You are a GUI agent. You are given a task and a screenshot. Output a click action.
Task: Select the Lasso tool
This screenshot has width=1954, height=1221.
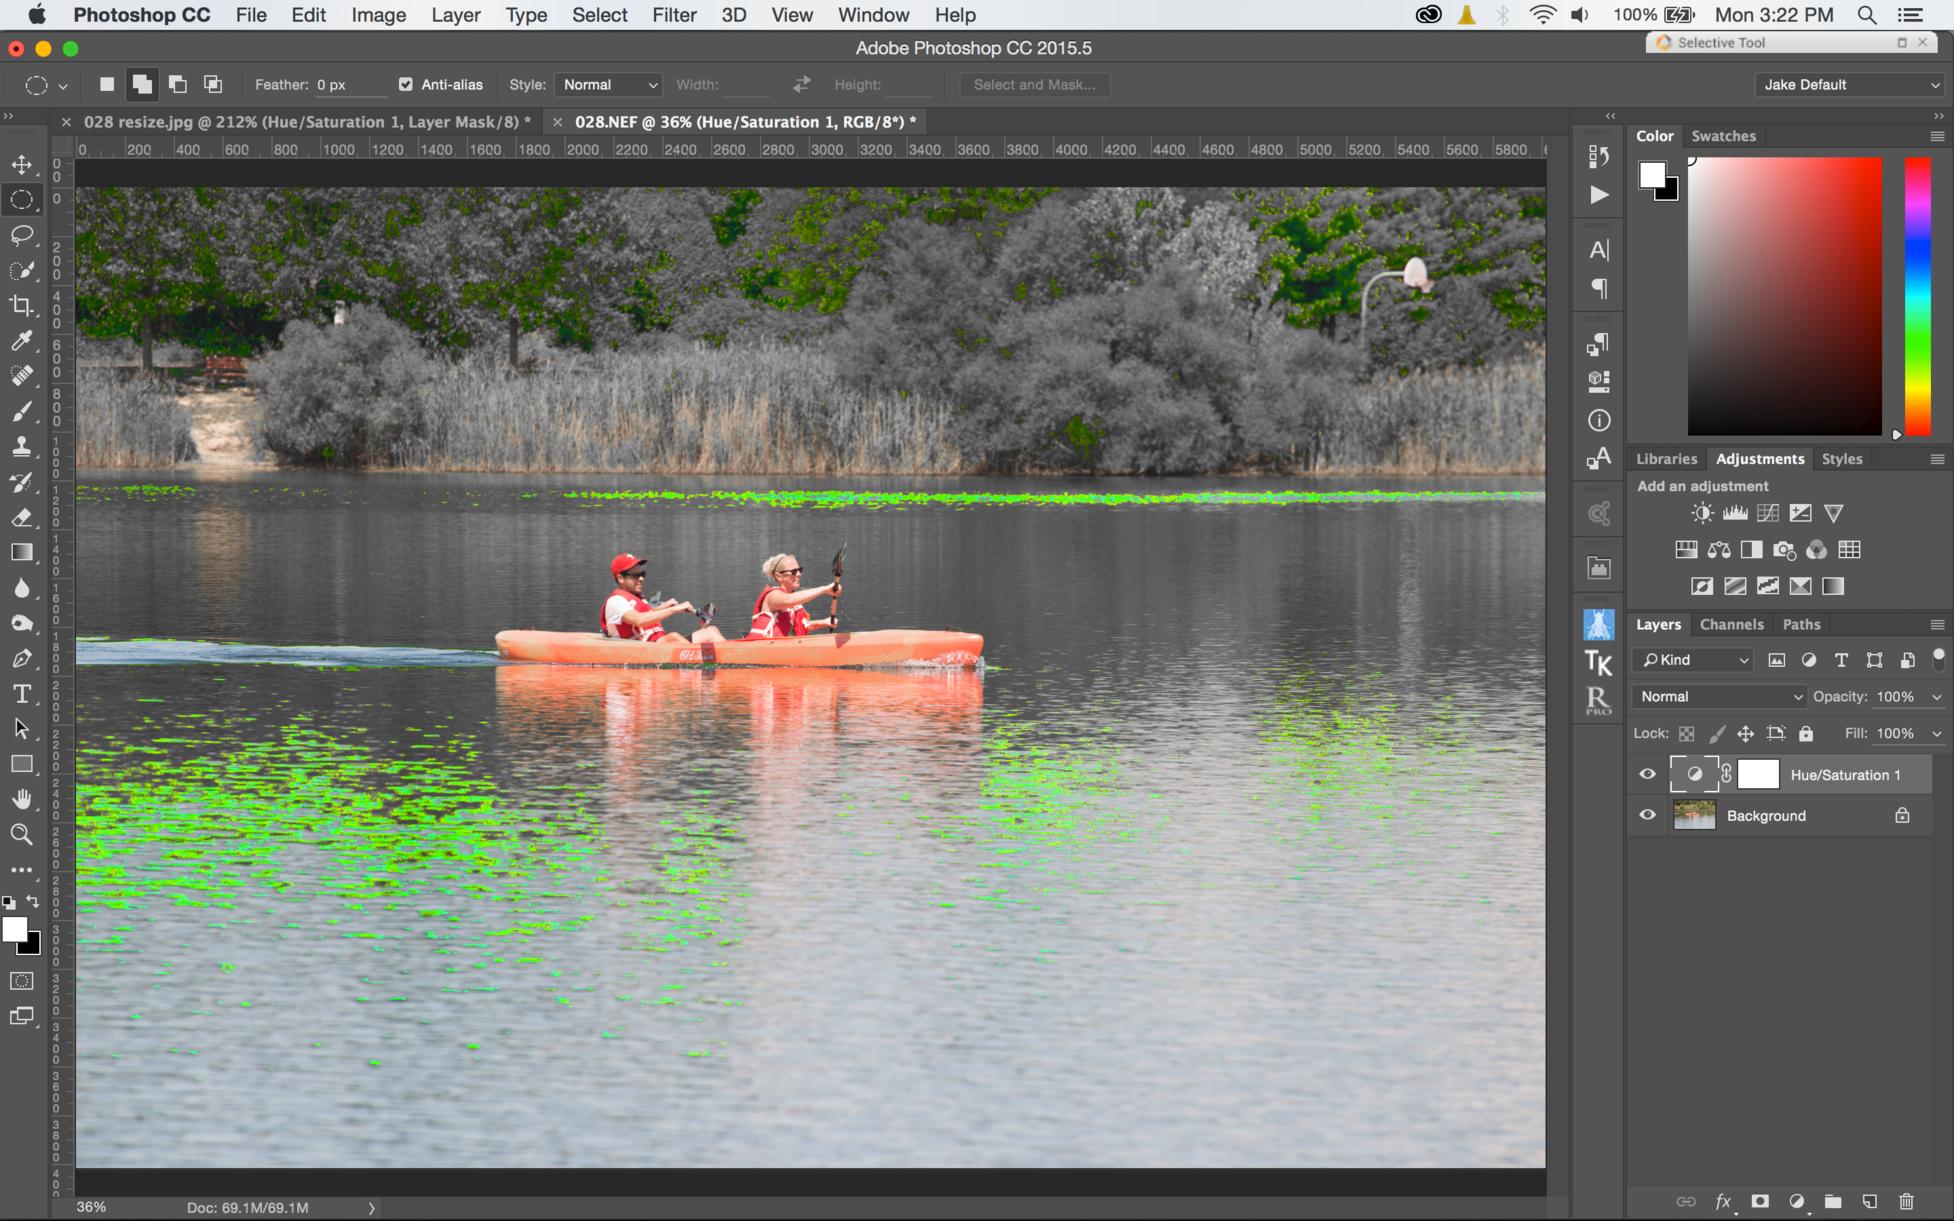coord(22,235)
